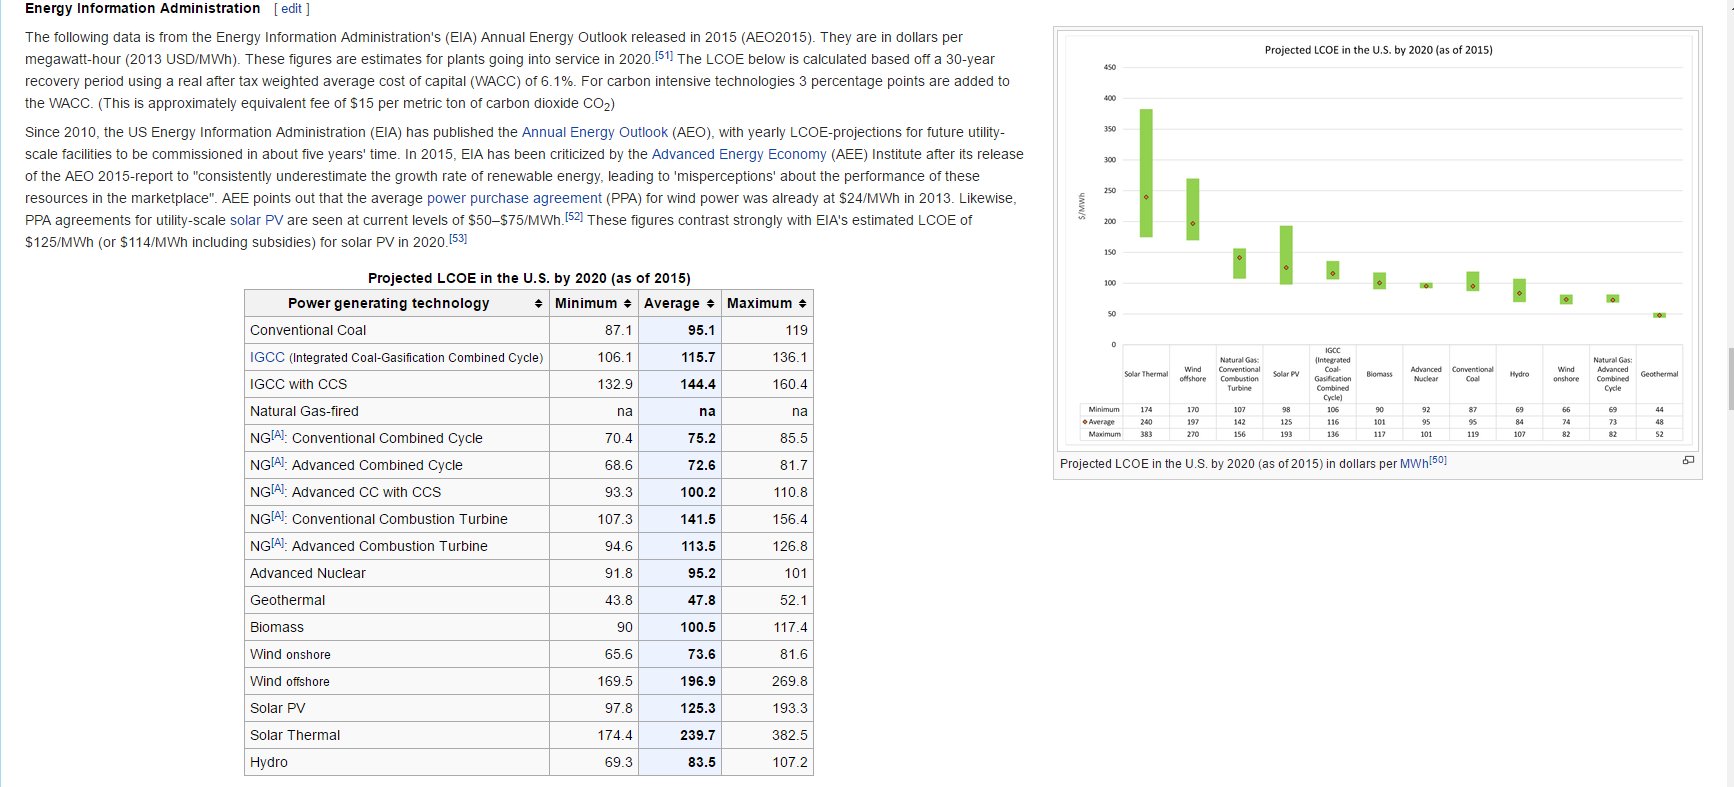Open the IGCC link in table
The image size is (1734, 787).
pos(267,357)
